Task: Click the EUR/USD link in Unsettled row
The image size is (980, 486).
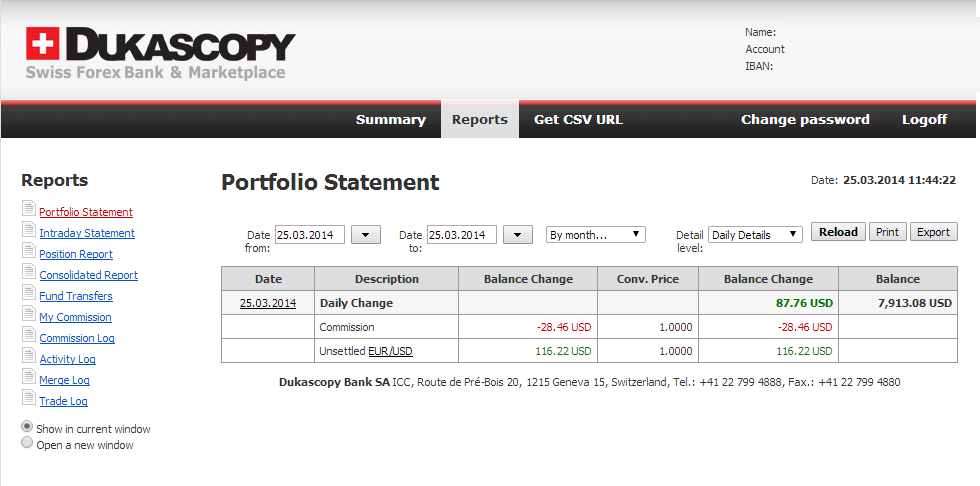Action: pos(390,351)
